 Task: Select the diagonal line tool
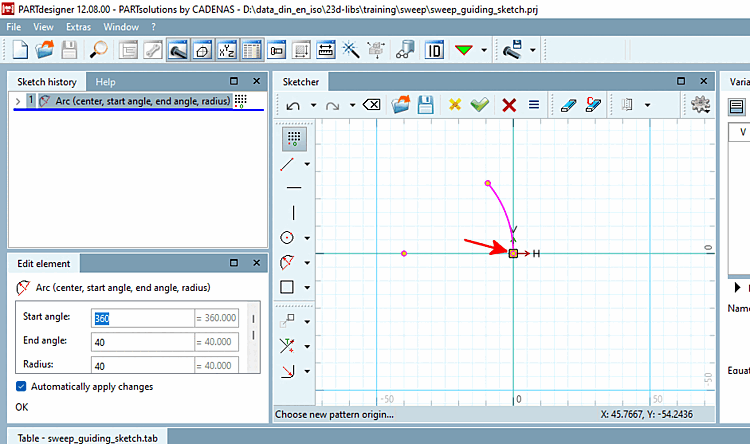click(287, 164)
